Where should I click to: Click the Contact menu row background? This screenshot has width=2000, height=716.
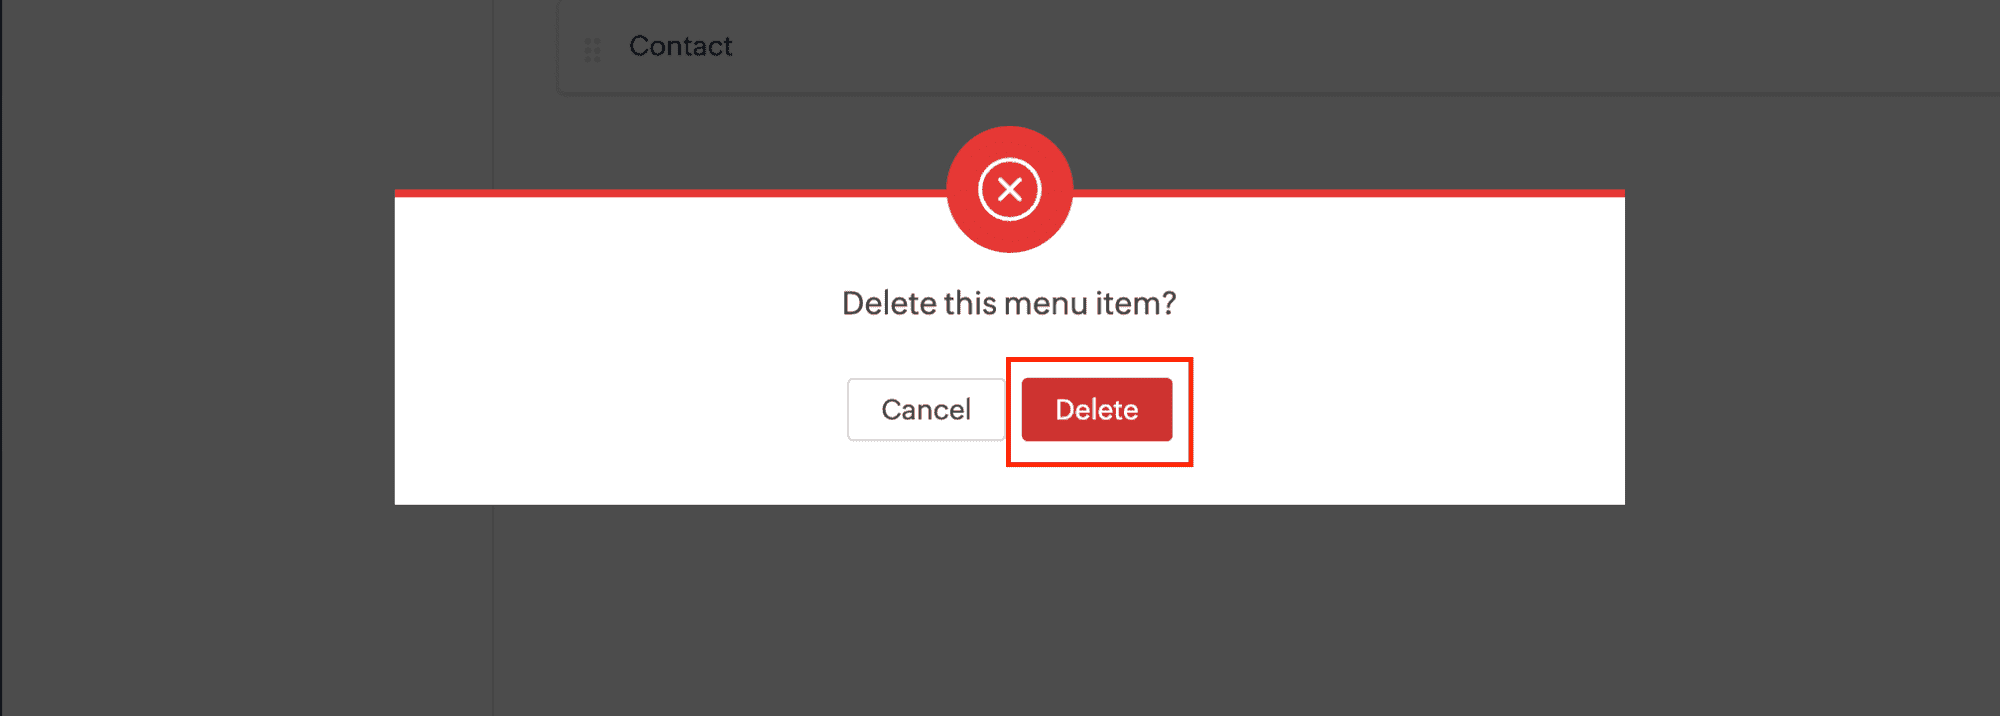tap(1300, 48)
